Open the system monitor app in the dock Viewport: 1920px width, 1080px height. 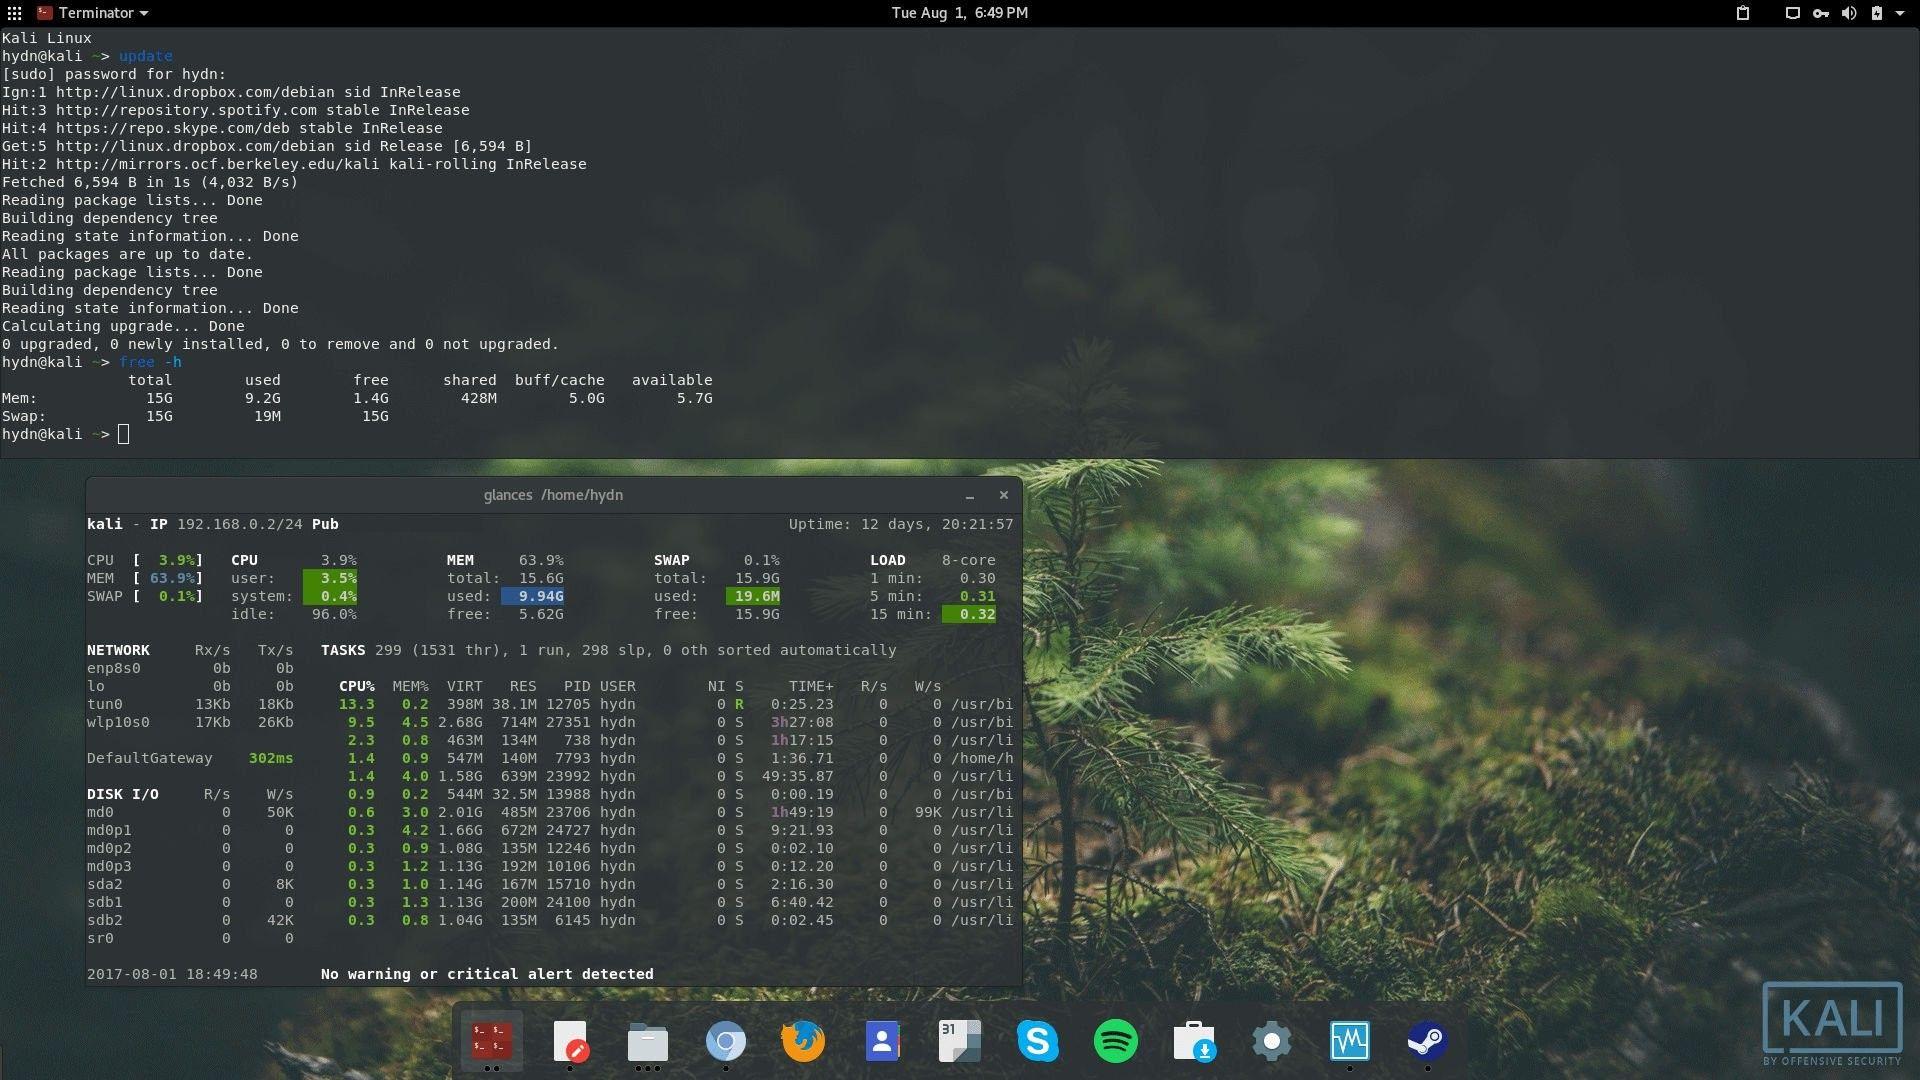pyautogui.click(x=1349, y=1041)
